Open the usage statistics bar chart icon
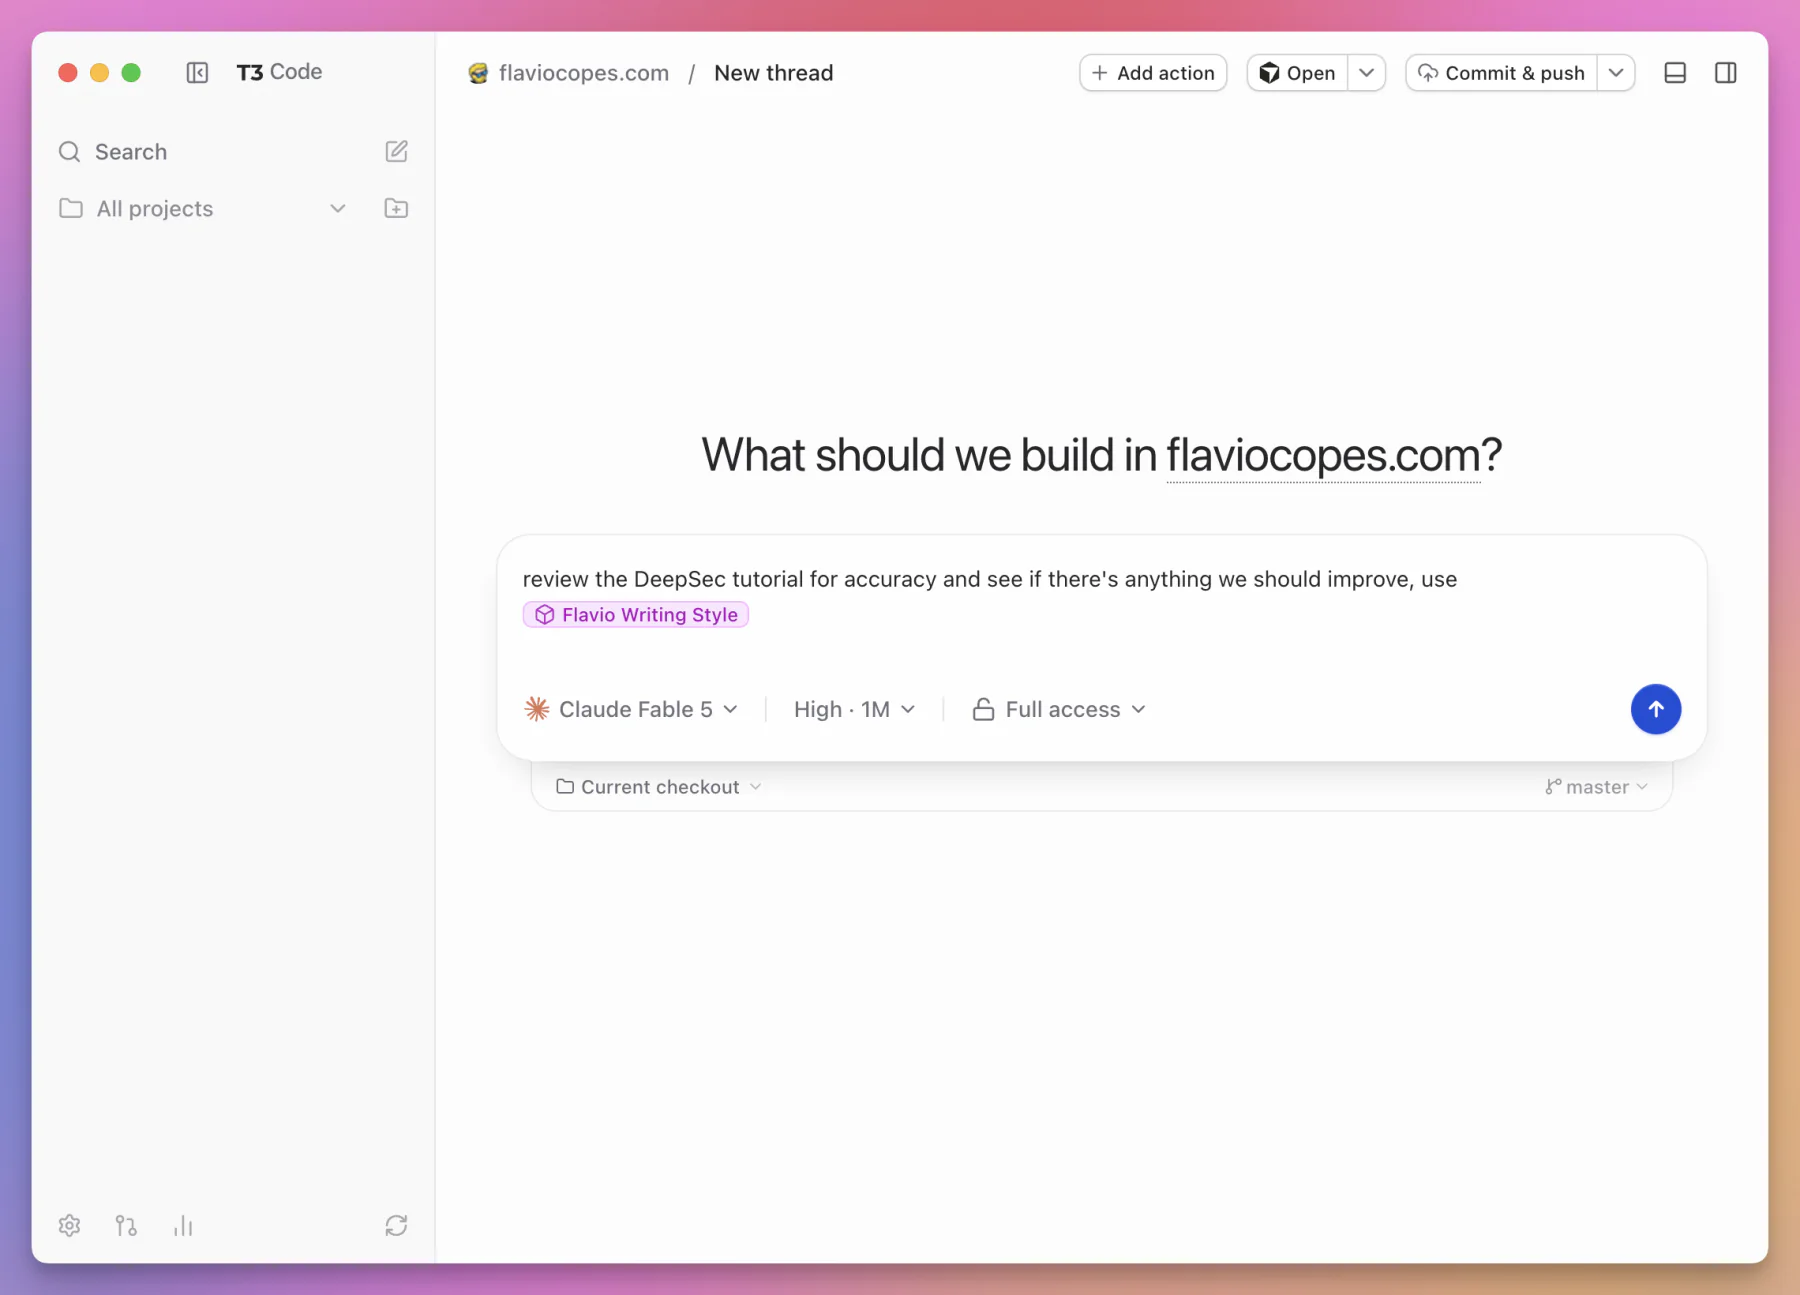Image resolution: width=1800 pixels, height=1295 pixels. 183,1225
